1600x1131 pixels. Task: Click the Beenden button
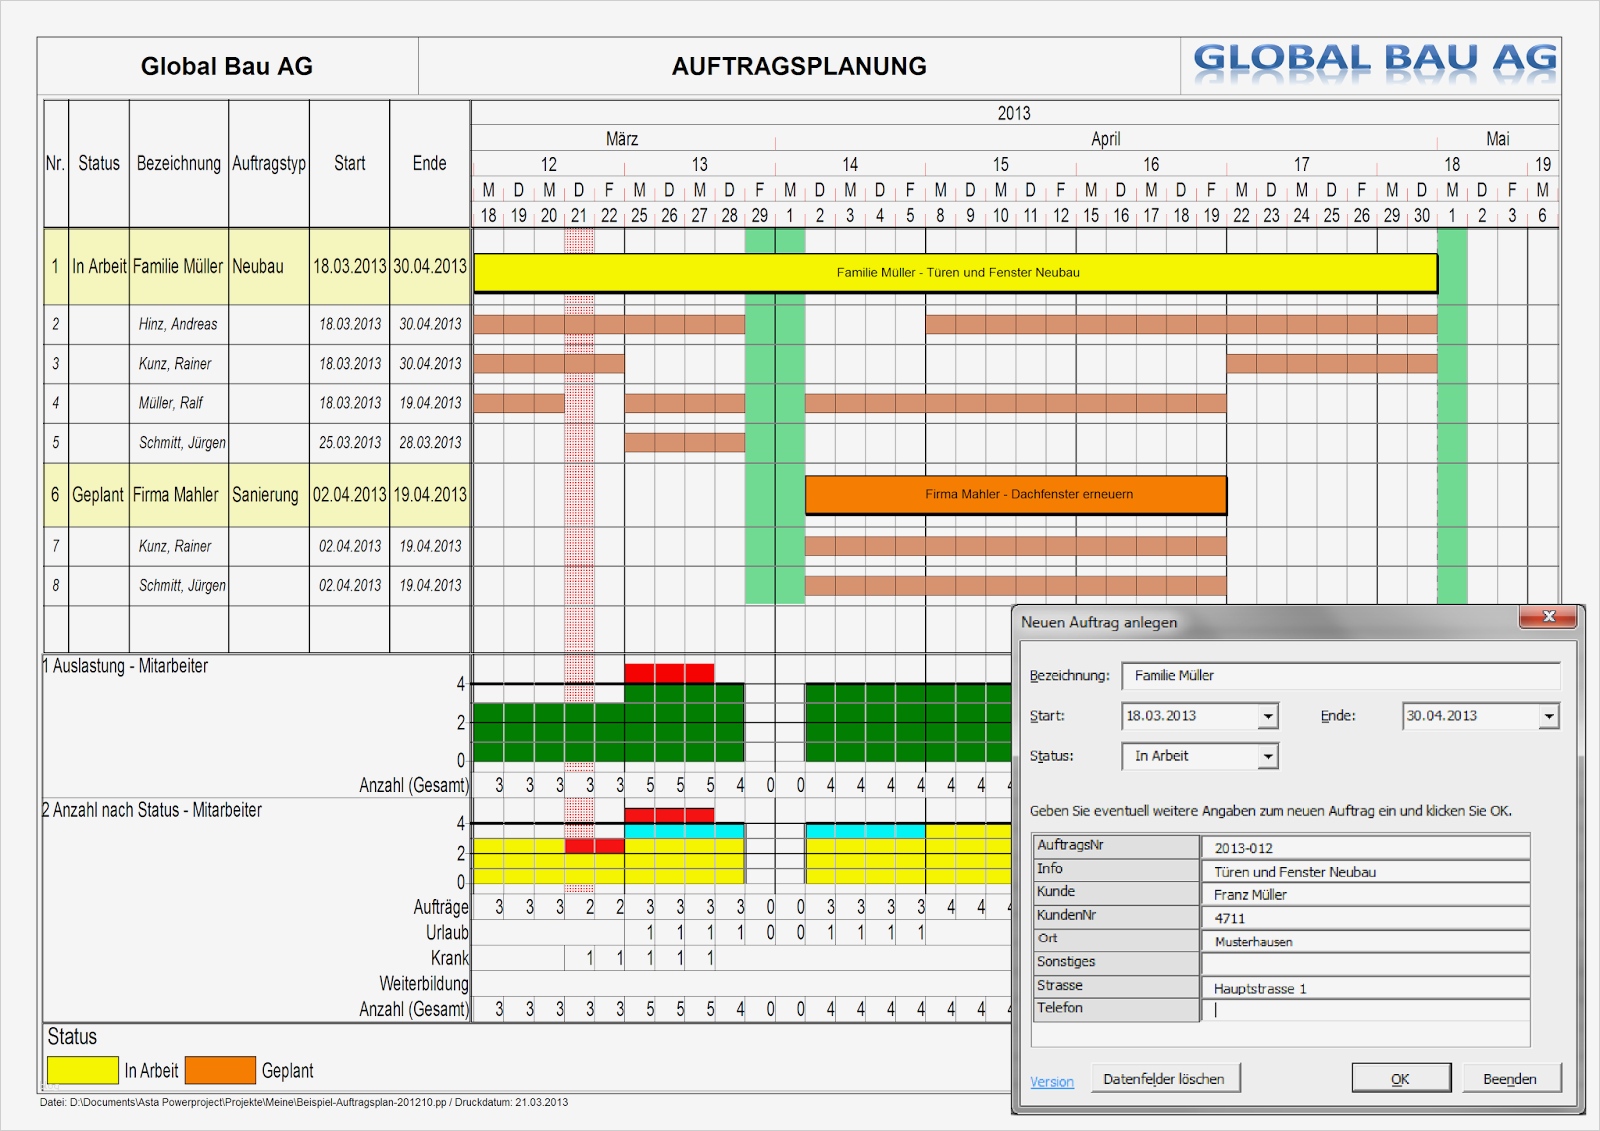[x=1510, y=1079]
